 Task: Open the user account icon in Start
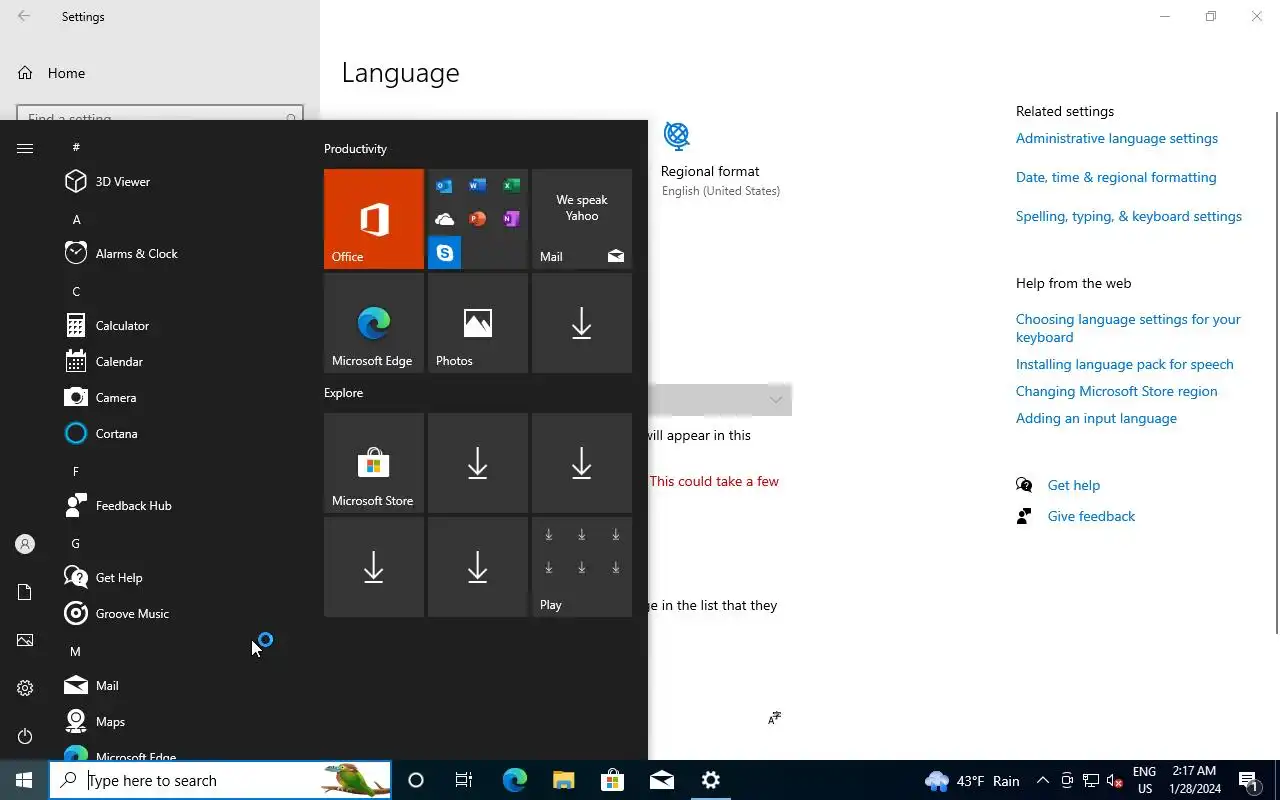tap(25, 544)
